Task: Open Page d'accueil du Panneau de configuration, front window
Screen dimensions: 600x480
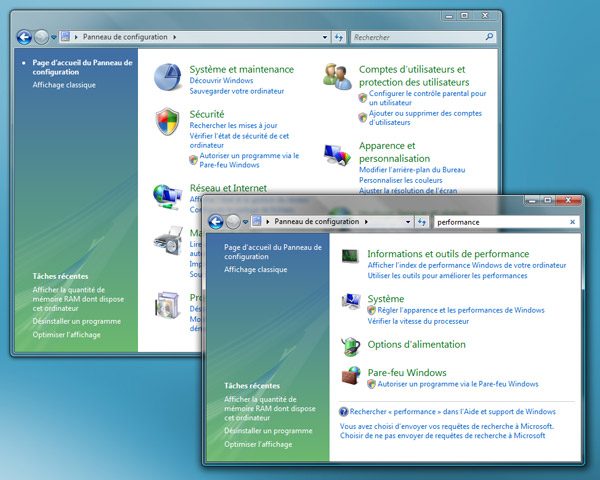Action: pyautogui.click(x=273, y=252)
